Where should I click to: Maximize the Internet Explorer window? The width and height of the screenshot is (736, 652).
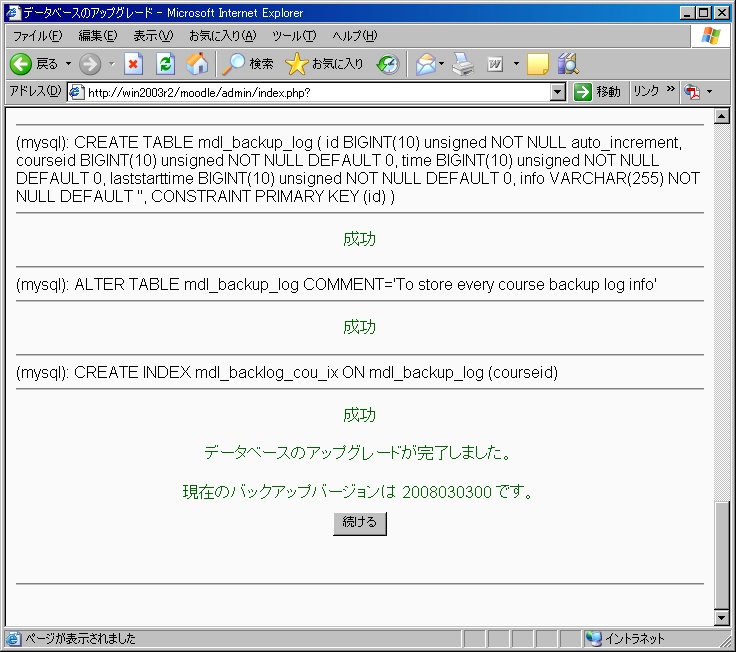704,12
